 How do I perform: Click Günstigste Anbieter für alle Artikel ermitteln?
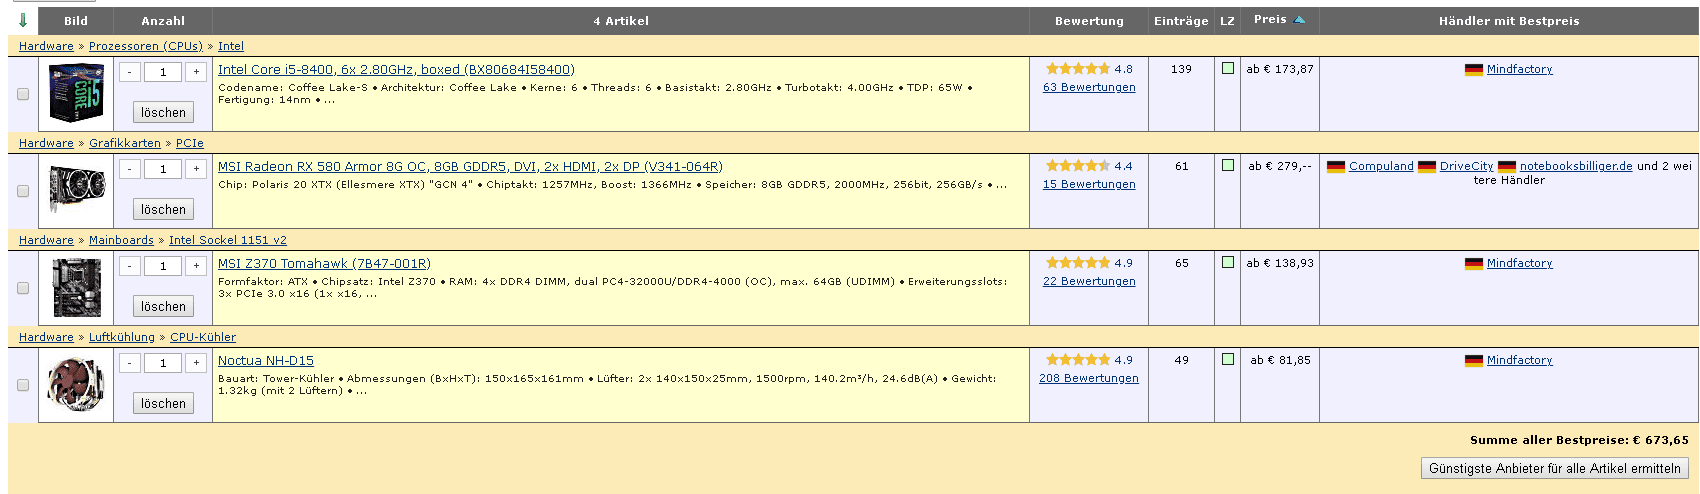1555,468
